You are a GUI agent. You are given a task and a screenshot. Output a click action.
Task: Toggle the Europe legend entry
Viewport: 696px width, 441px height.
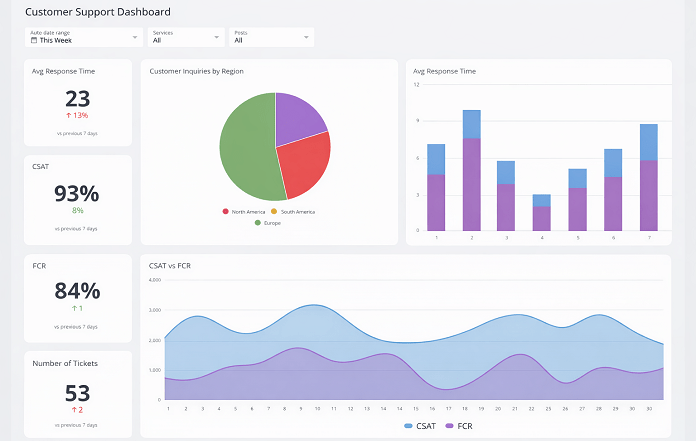click(x=268, y=222)
